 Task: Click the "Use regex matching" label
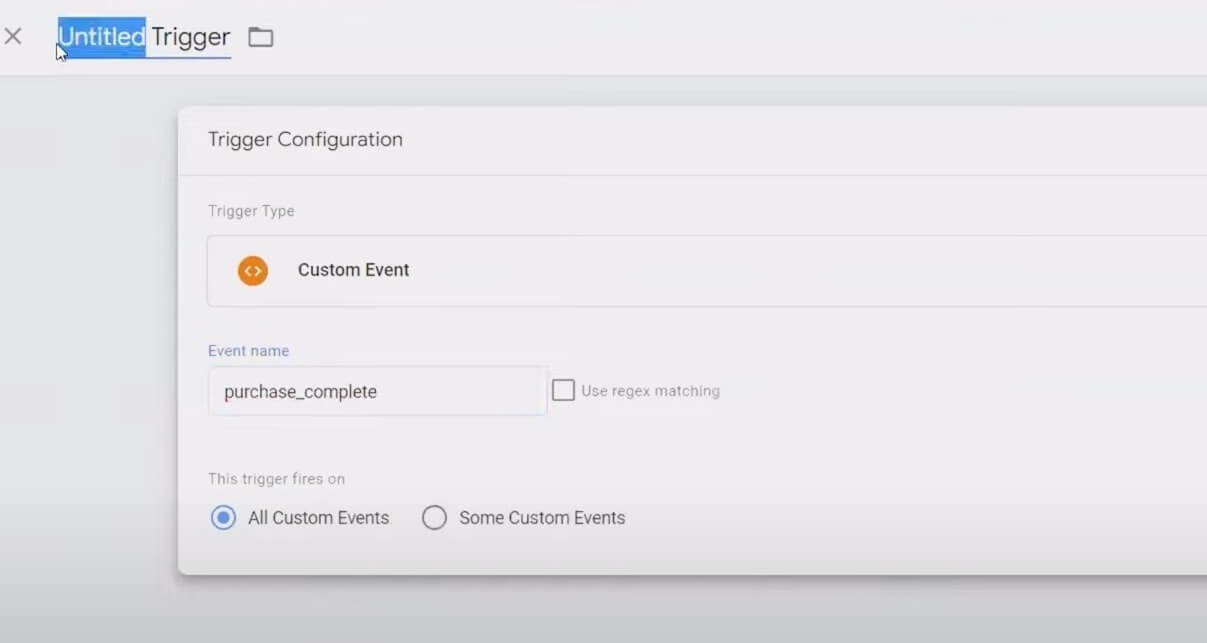point(649,390)
